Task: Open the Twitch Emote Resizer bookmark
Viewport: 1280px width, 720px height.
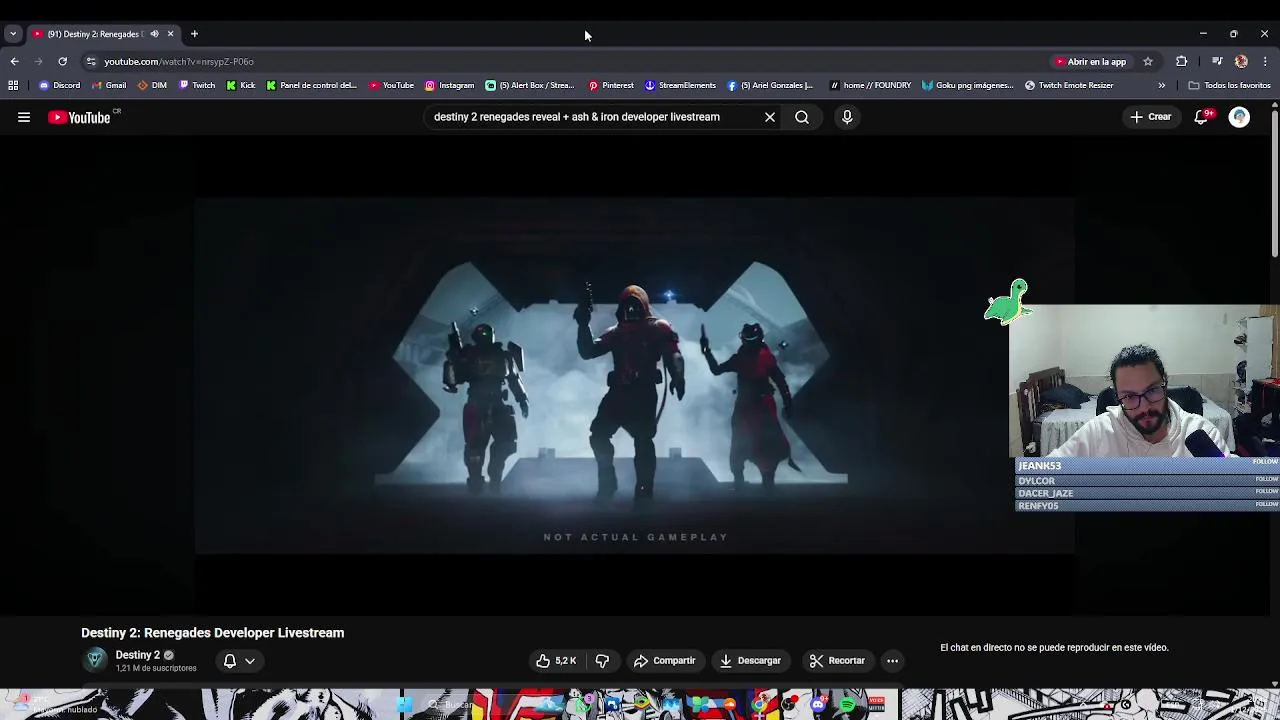Action: tap(1069, 85)
